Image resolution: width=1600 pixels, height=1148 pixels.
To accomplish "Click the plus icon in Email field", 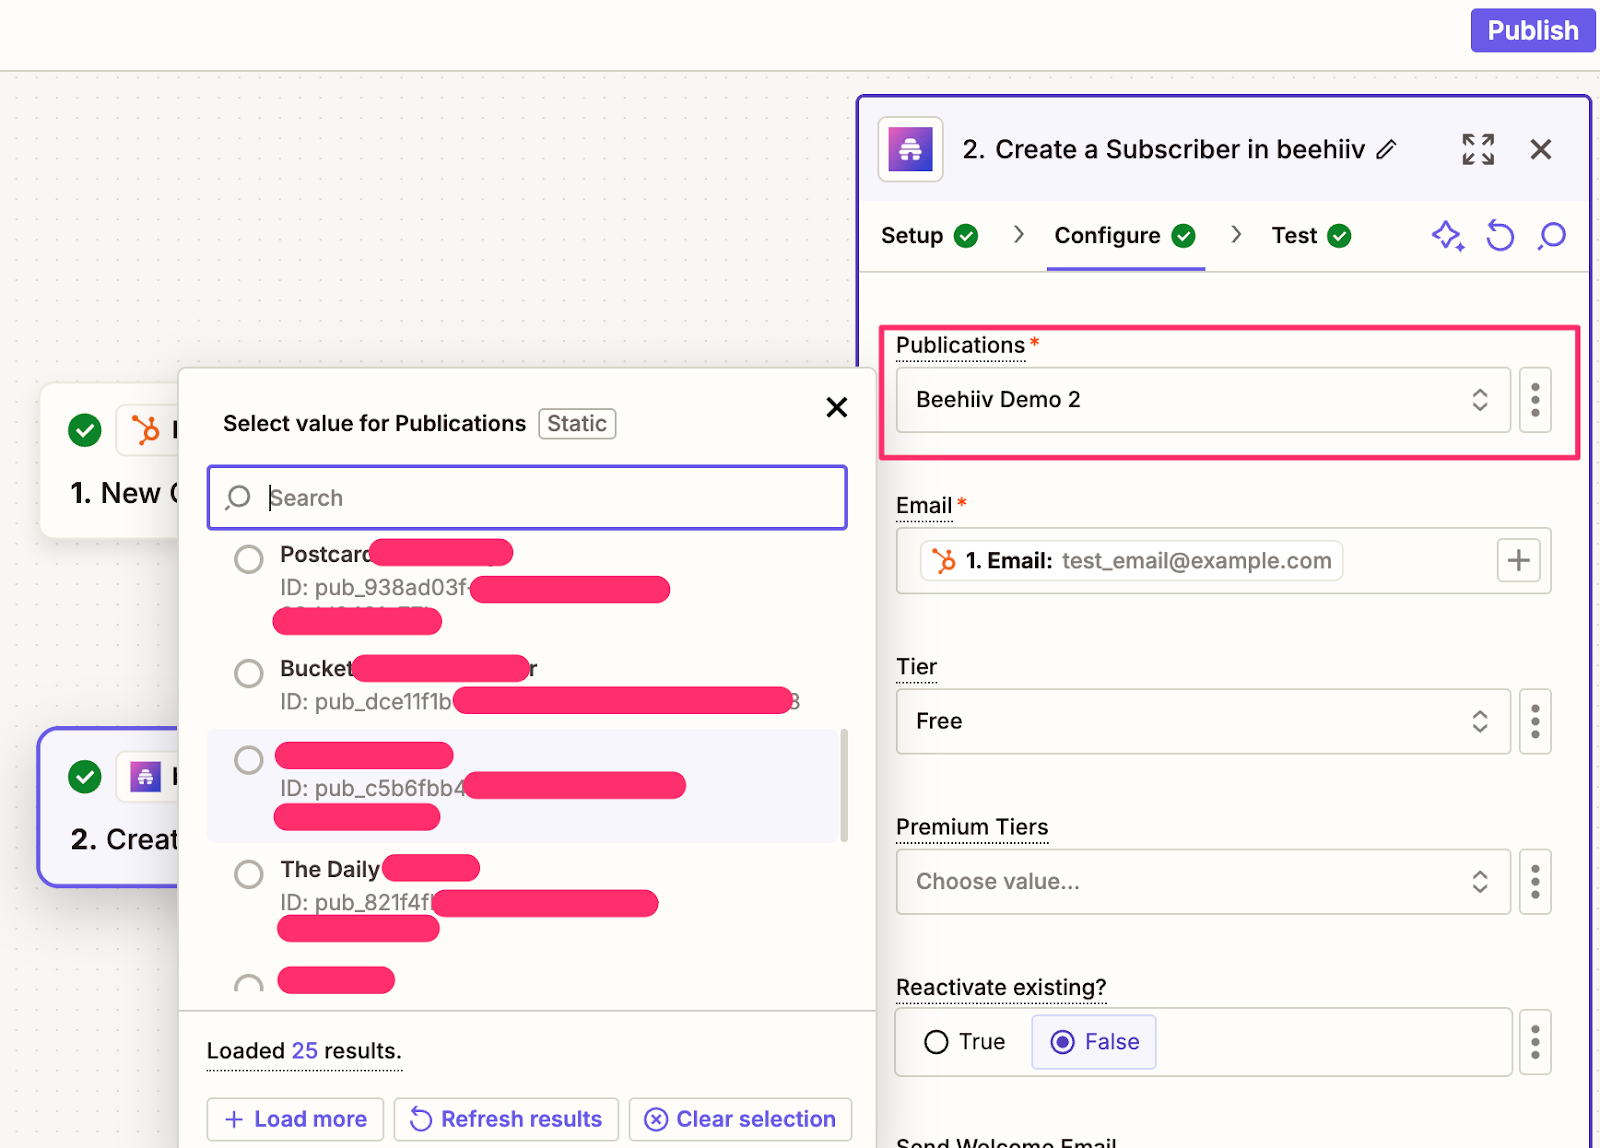I will pos(1518,561).
